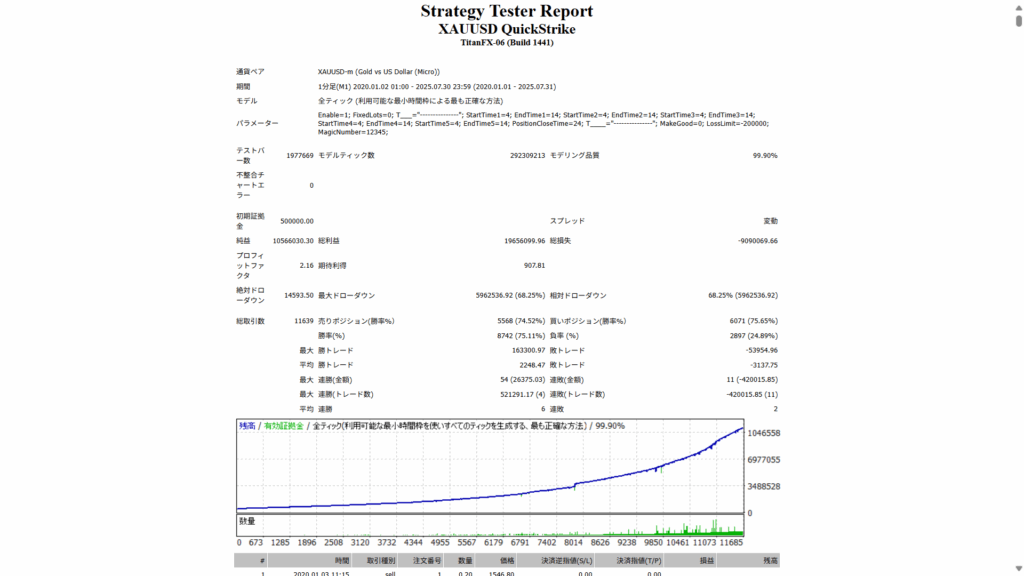Click 'MagicNumber=12345;' parameter text
This screenshot has width=1024, height=576.
tap(353, 132)
